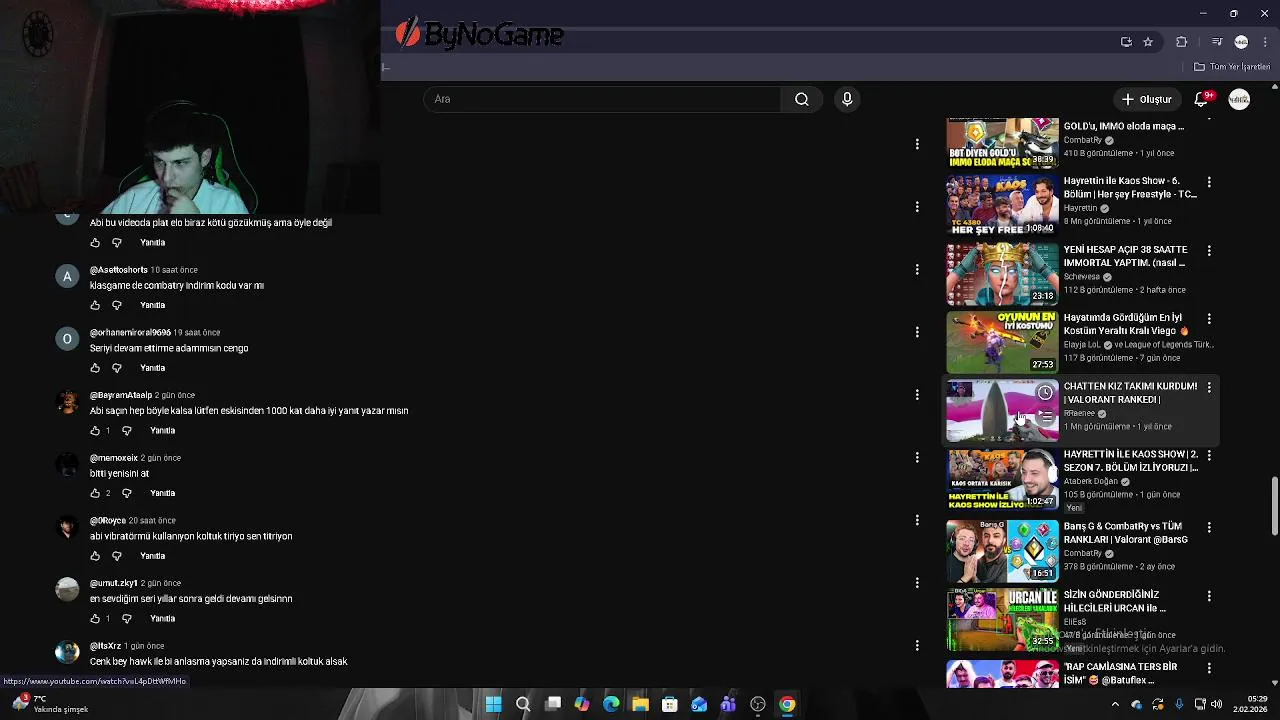Image resolution: width=1280 pixels, height=720 pixels.
Task: Open more options for YENİ HESAP AÇIP video
Action: click(x=1209, y=251)
